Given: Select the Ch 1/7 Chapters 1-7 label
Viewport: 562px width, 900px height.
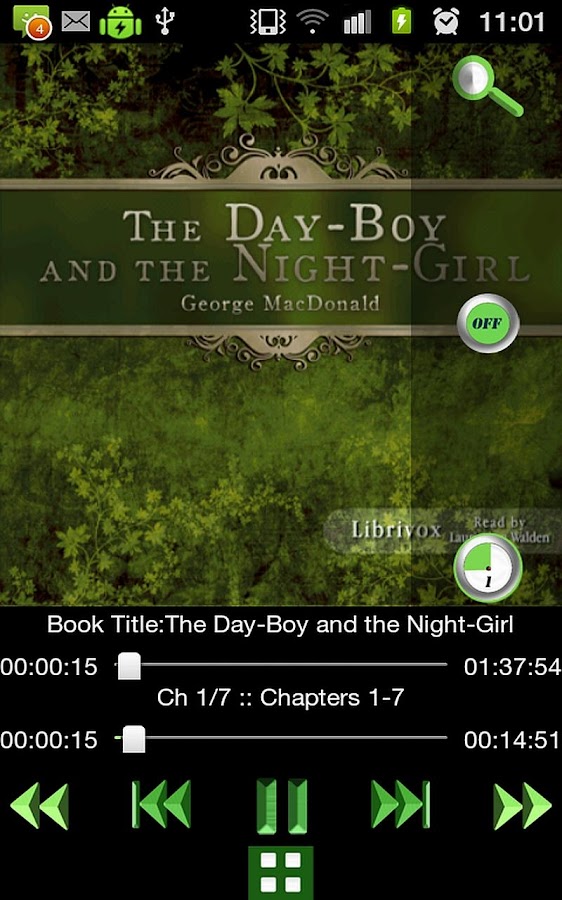Looking at the screenshot, I should click(281, 698).
